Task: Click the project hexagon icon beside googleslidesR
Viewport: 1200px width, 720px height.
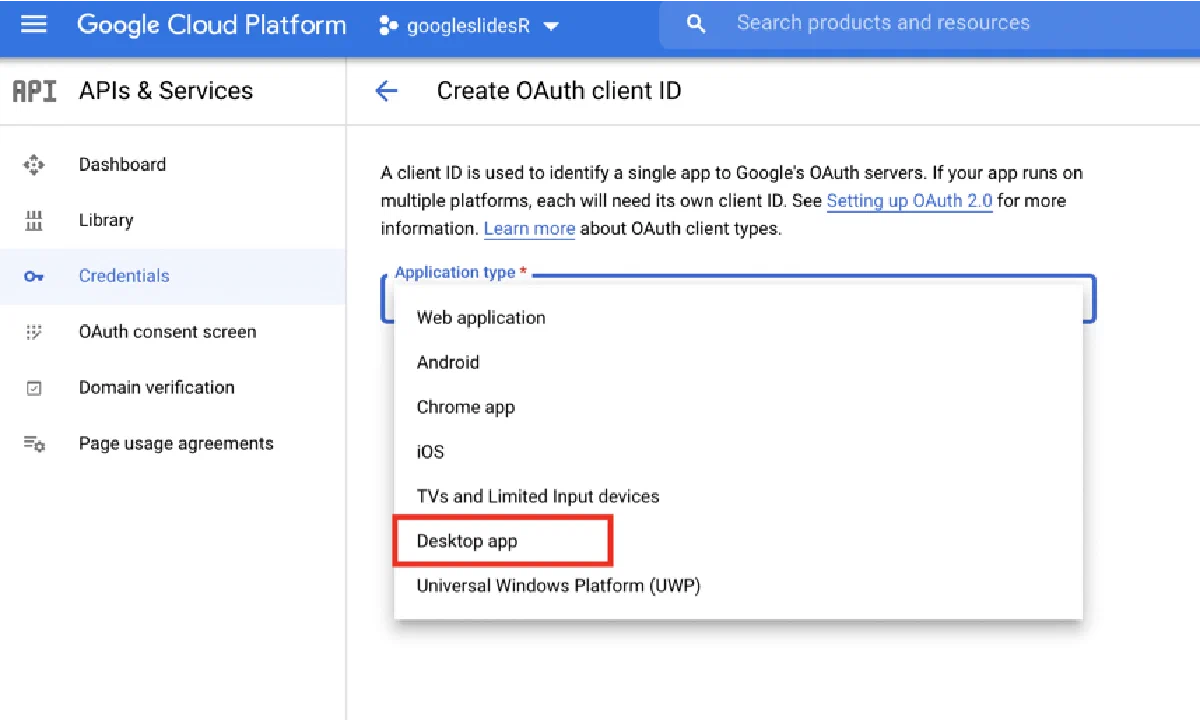Action: (x=389, y=26)
